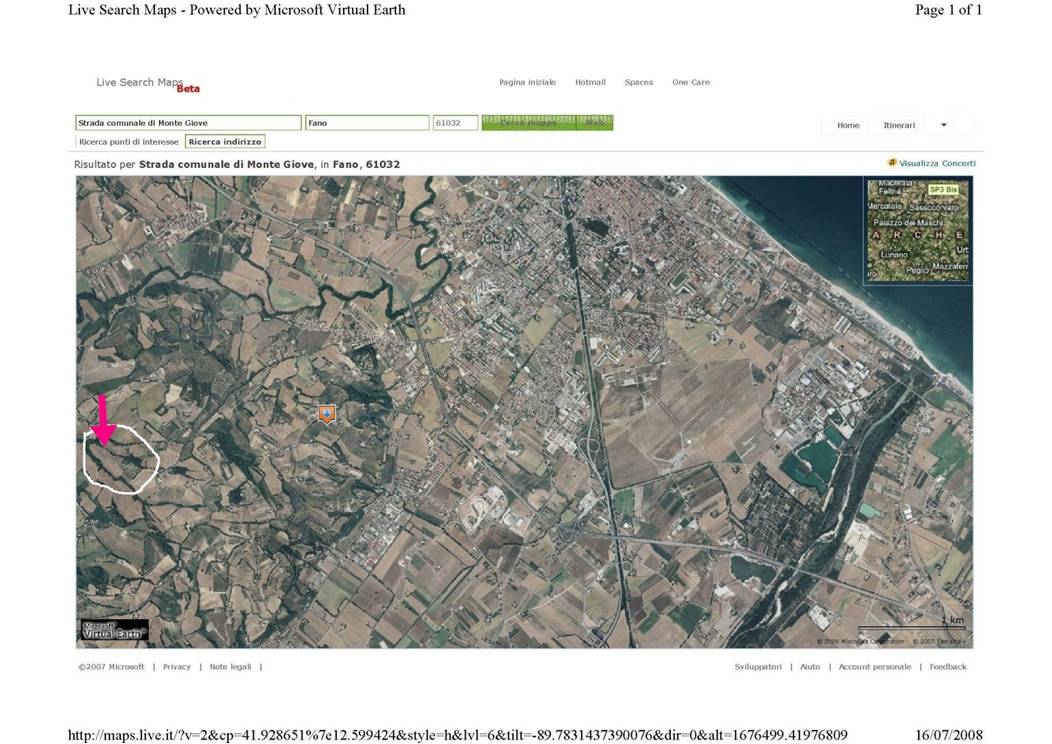Click the Visualizza Concerti link
1052x744 pixels.
pyautogui.click(x=937, y=163)
